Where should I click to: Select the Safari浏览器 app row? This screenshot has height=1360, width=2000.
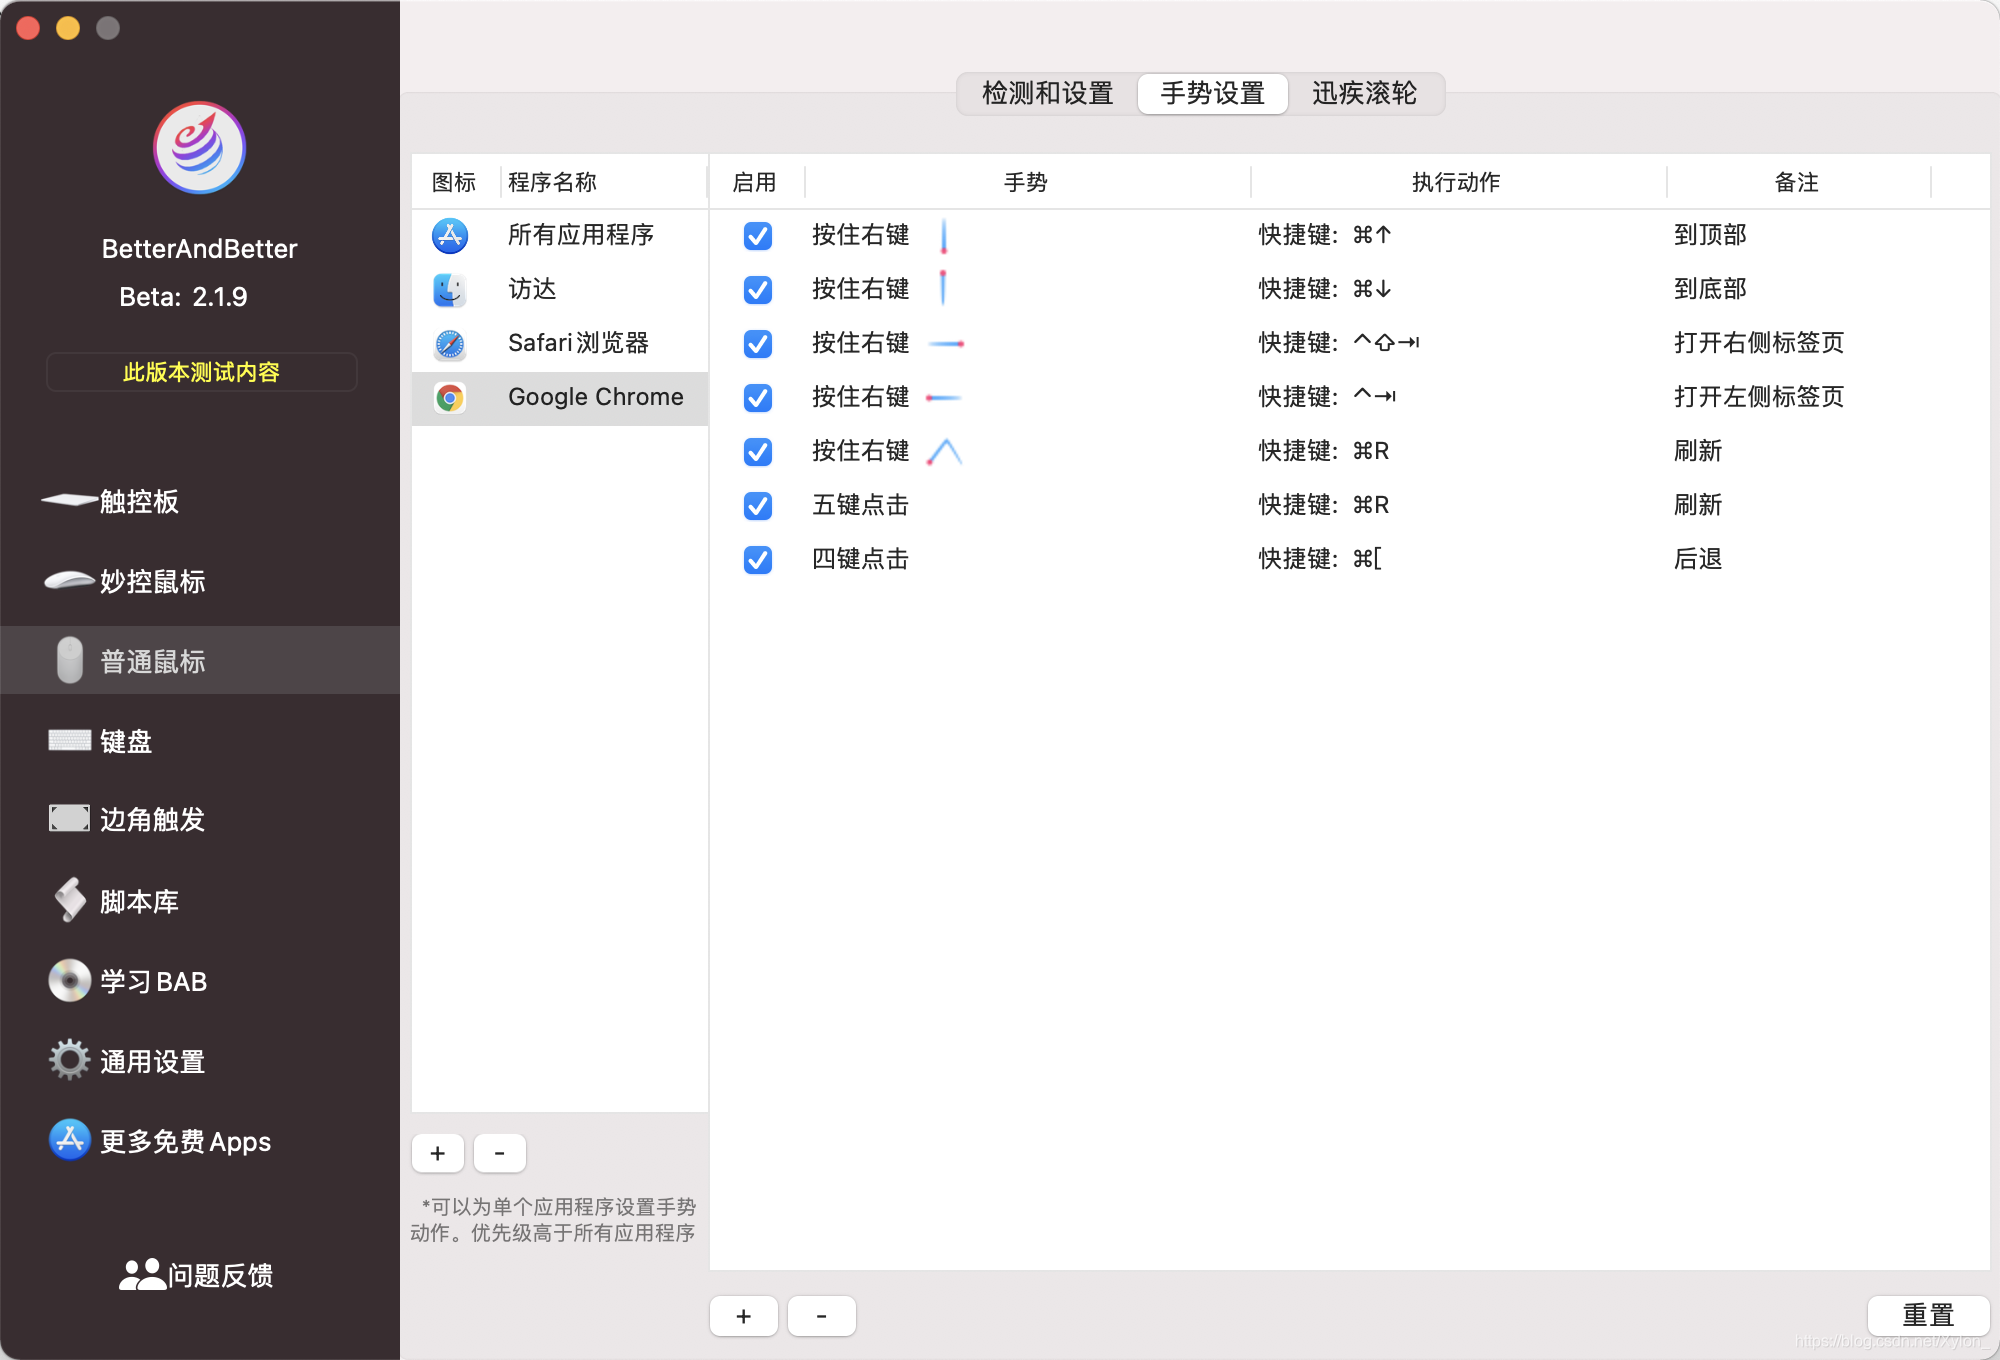(x=578, y=343)
